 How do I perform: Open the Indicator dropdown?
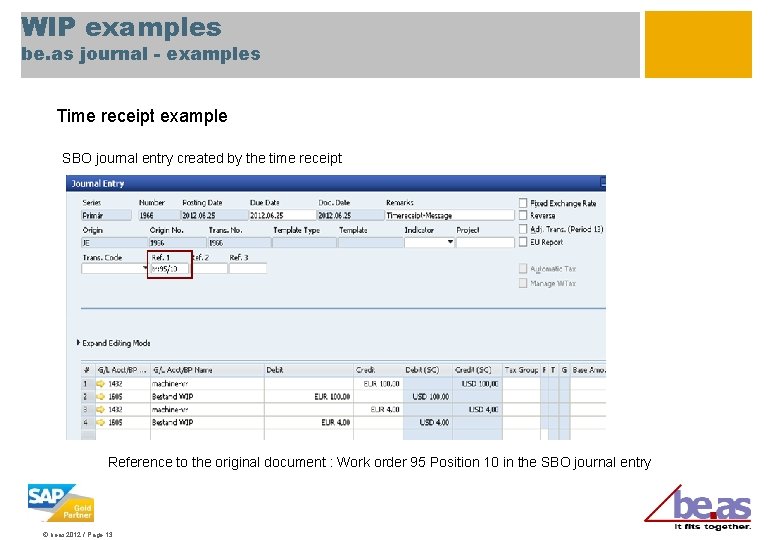(x=450, y=242)
